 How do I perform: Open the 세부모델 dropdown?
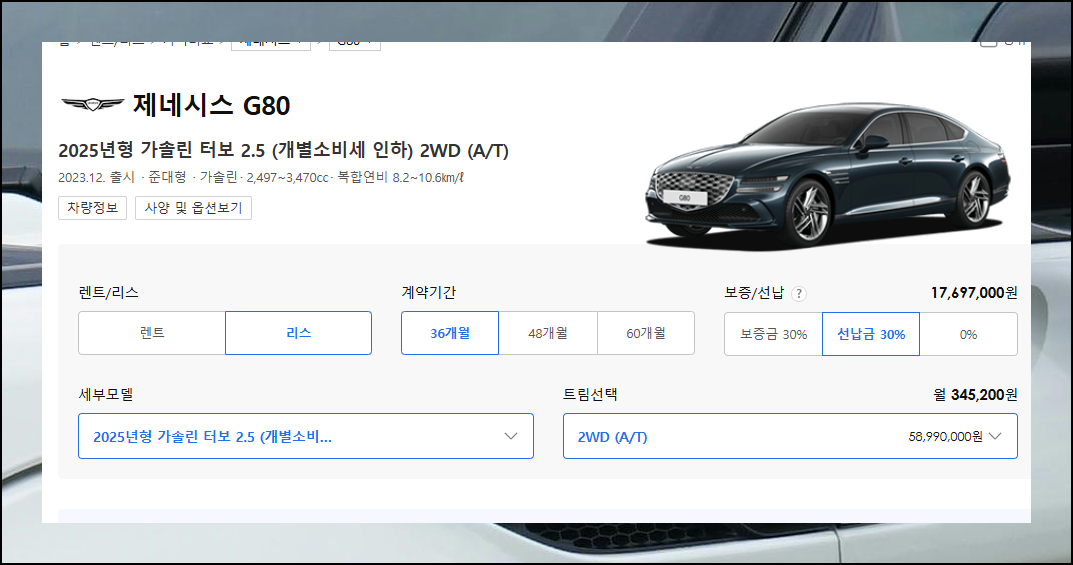coord(306,436)
